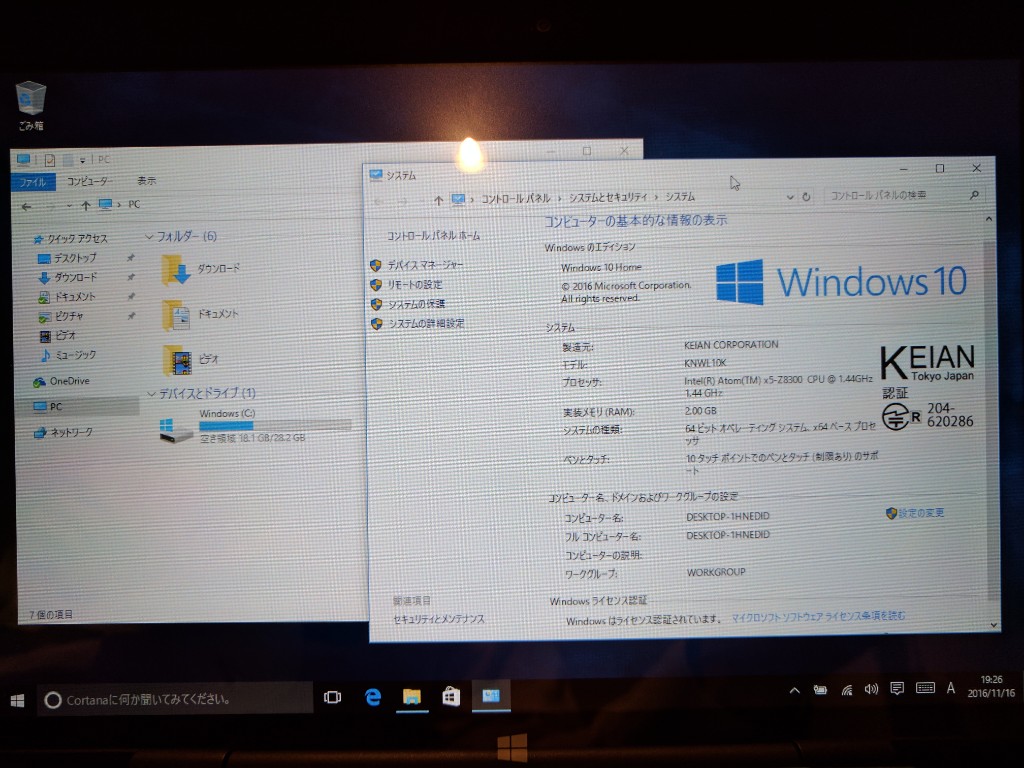Open the Action Center notifications icon

tap(897, 688)
